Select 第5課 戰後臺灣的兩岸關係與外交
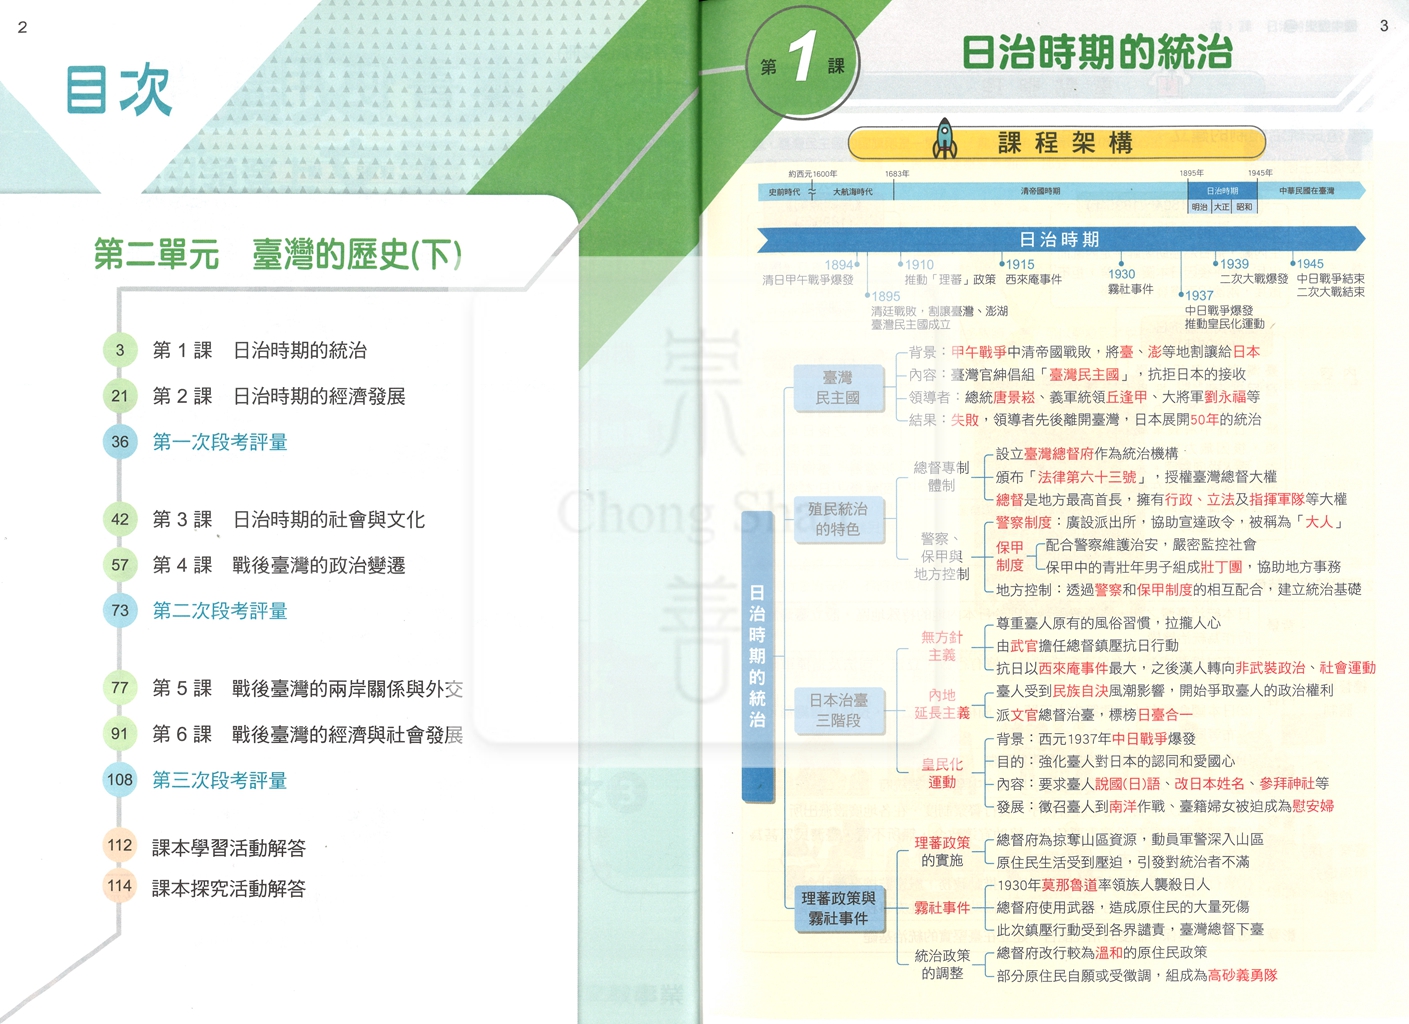 coord(307,689)
